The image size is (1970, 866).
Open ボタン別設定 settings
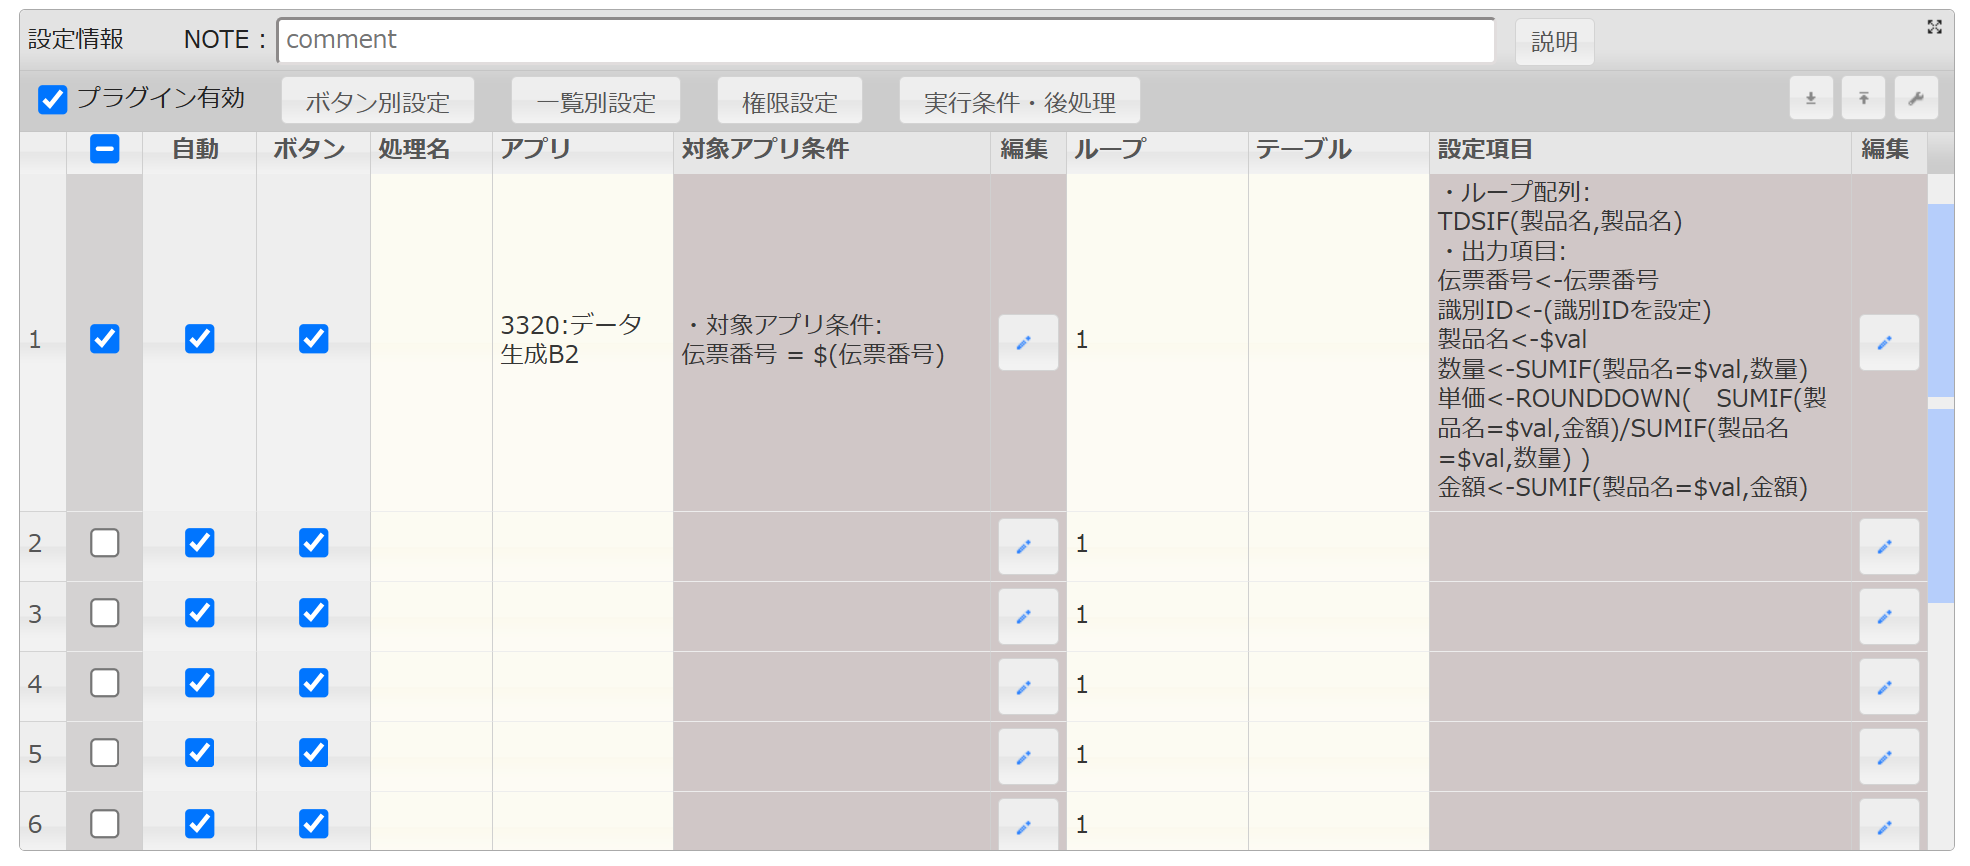click(x=378, y=101)
